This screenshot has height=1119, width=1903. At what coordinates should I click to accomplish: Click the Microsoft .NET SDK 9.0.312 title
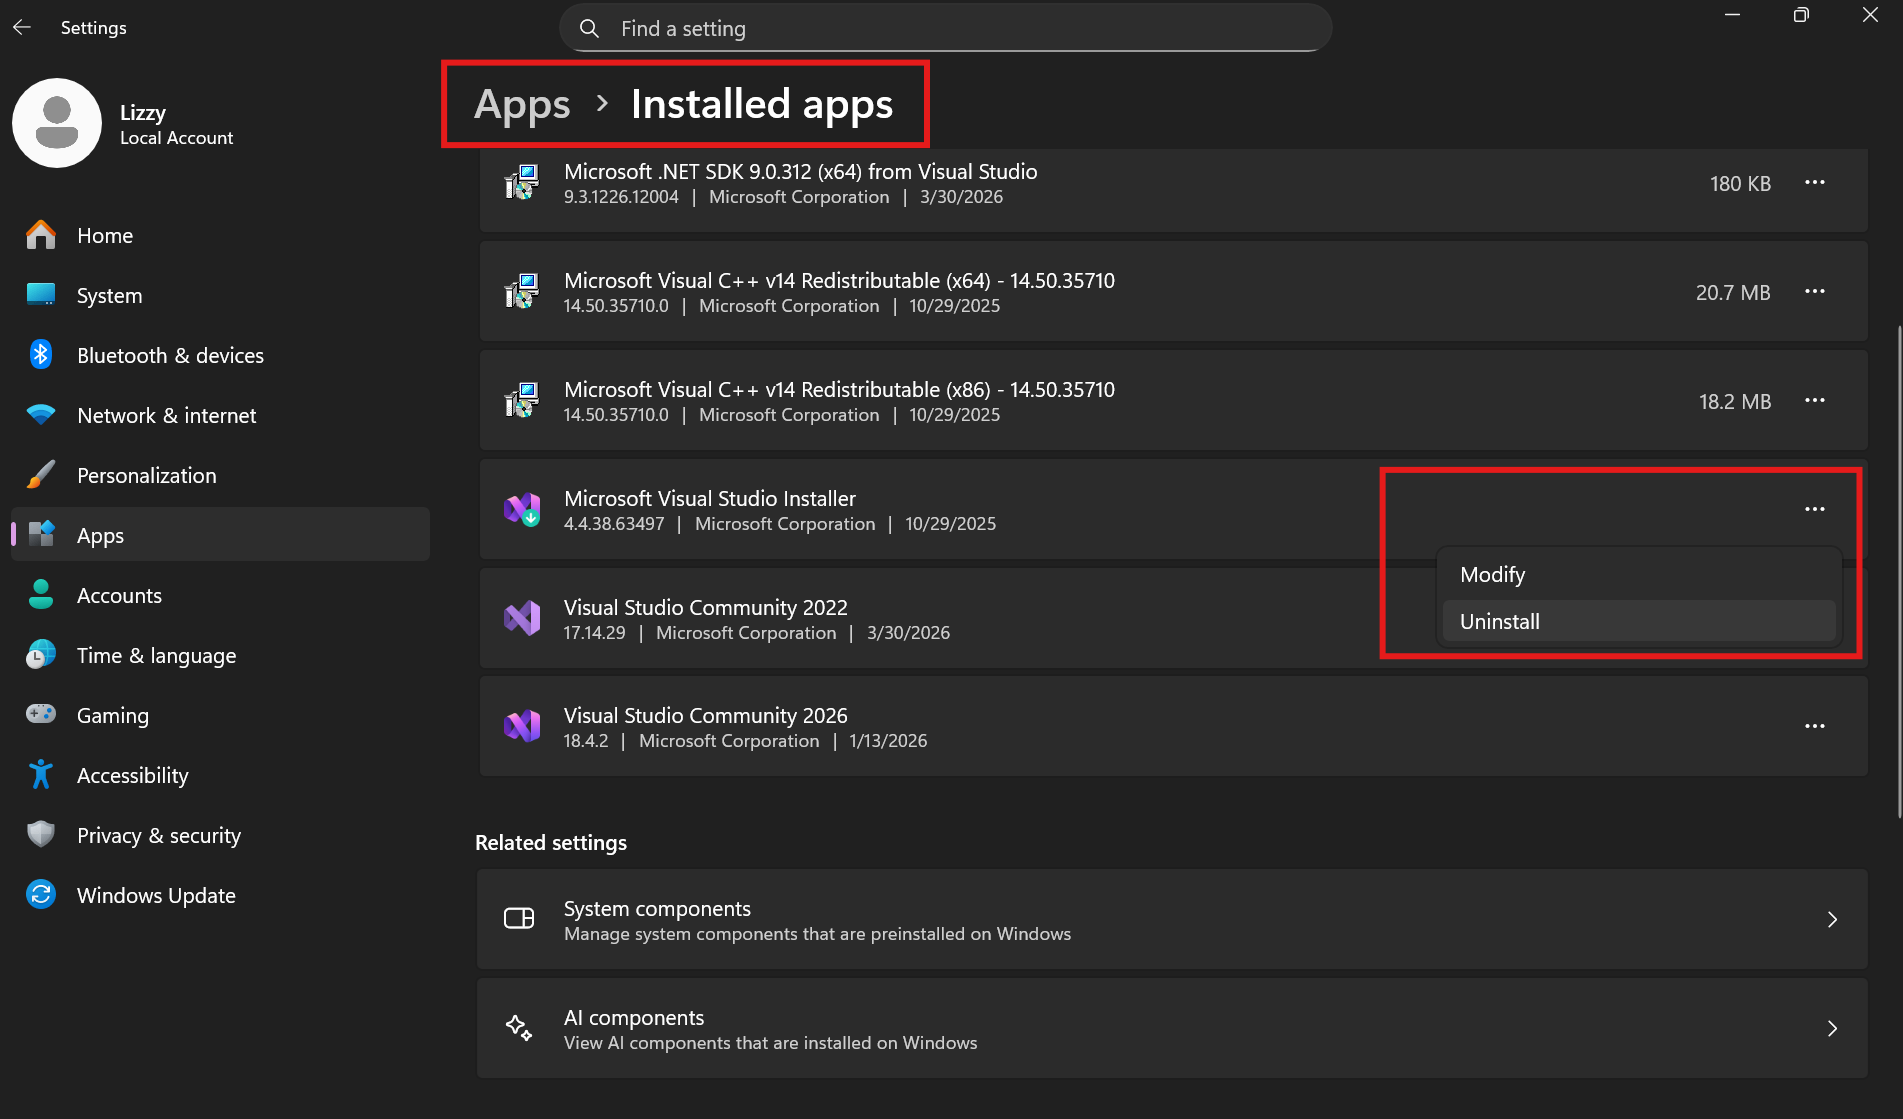[800, 171]
